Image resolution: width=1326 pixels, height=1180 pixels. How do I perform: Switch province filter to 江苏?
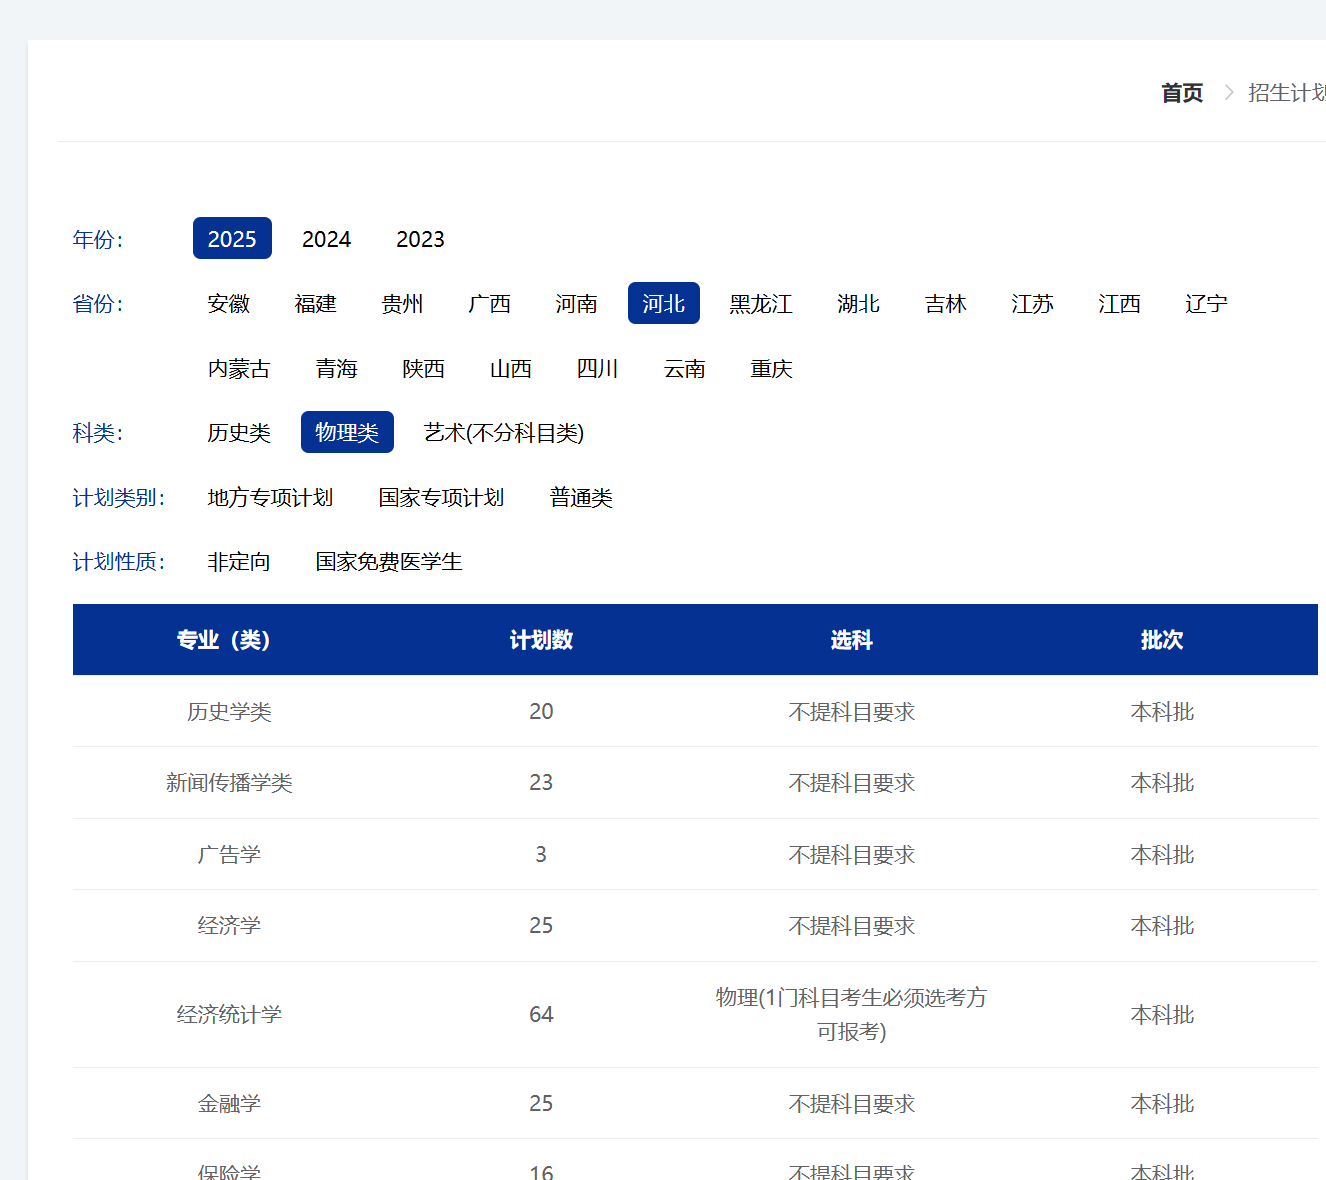(x=1032, y=304)
